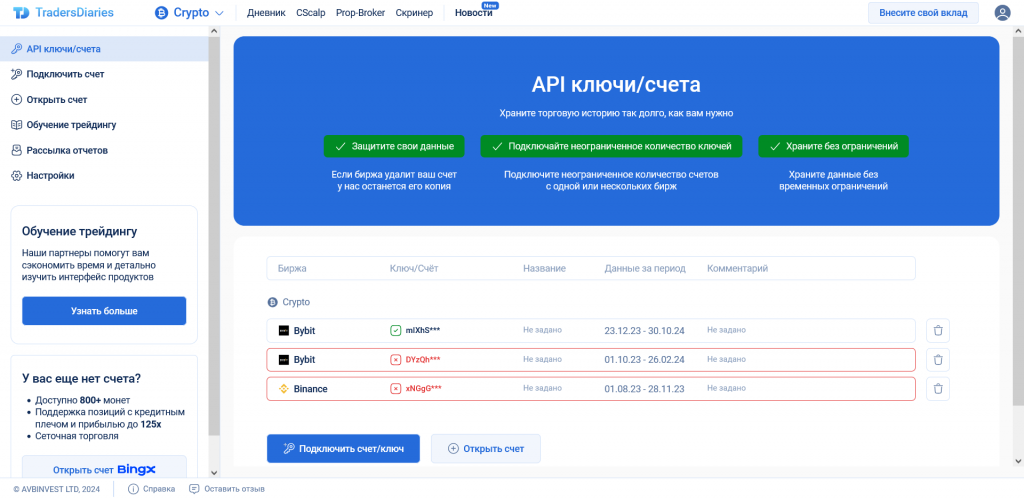Open the Crypto market dropdown
Image resolution: width=1024 pixels, height=499 pixels.
coord(190,13)
